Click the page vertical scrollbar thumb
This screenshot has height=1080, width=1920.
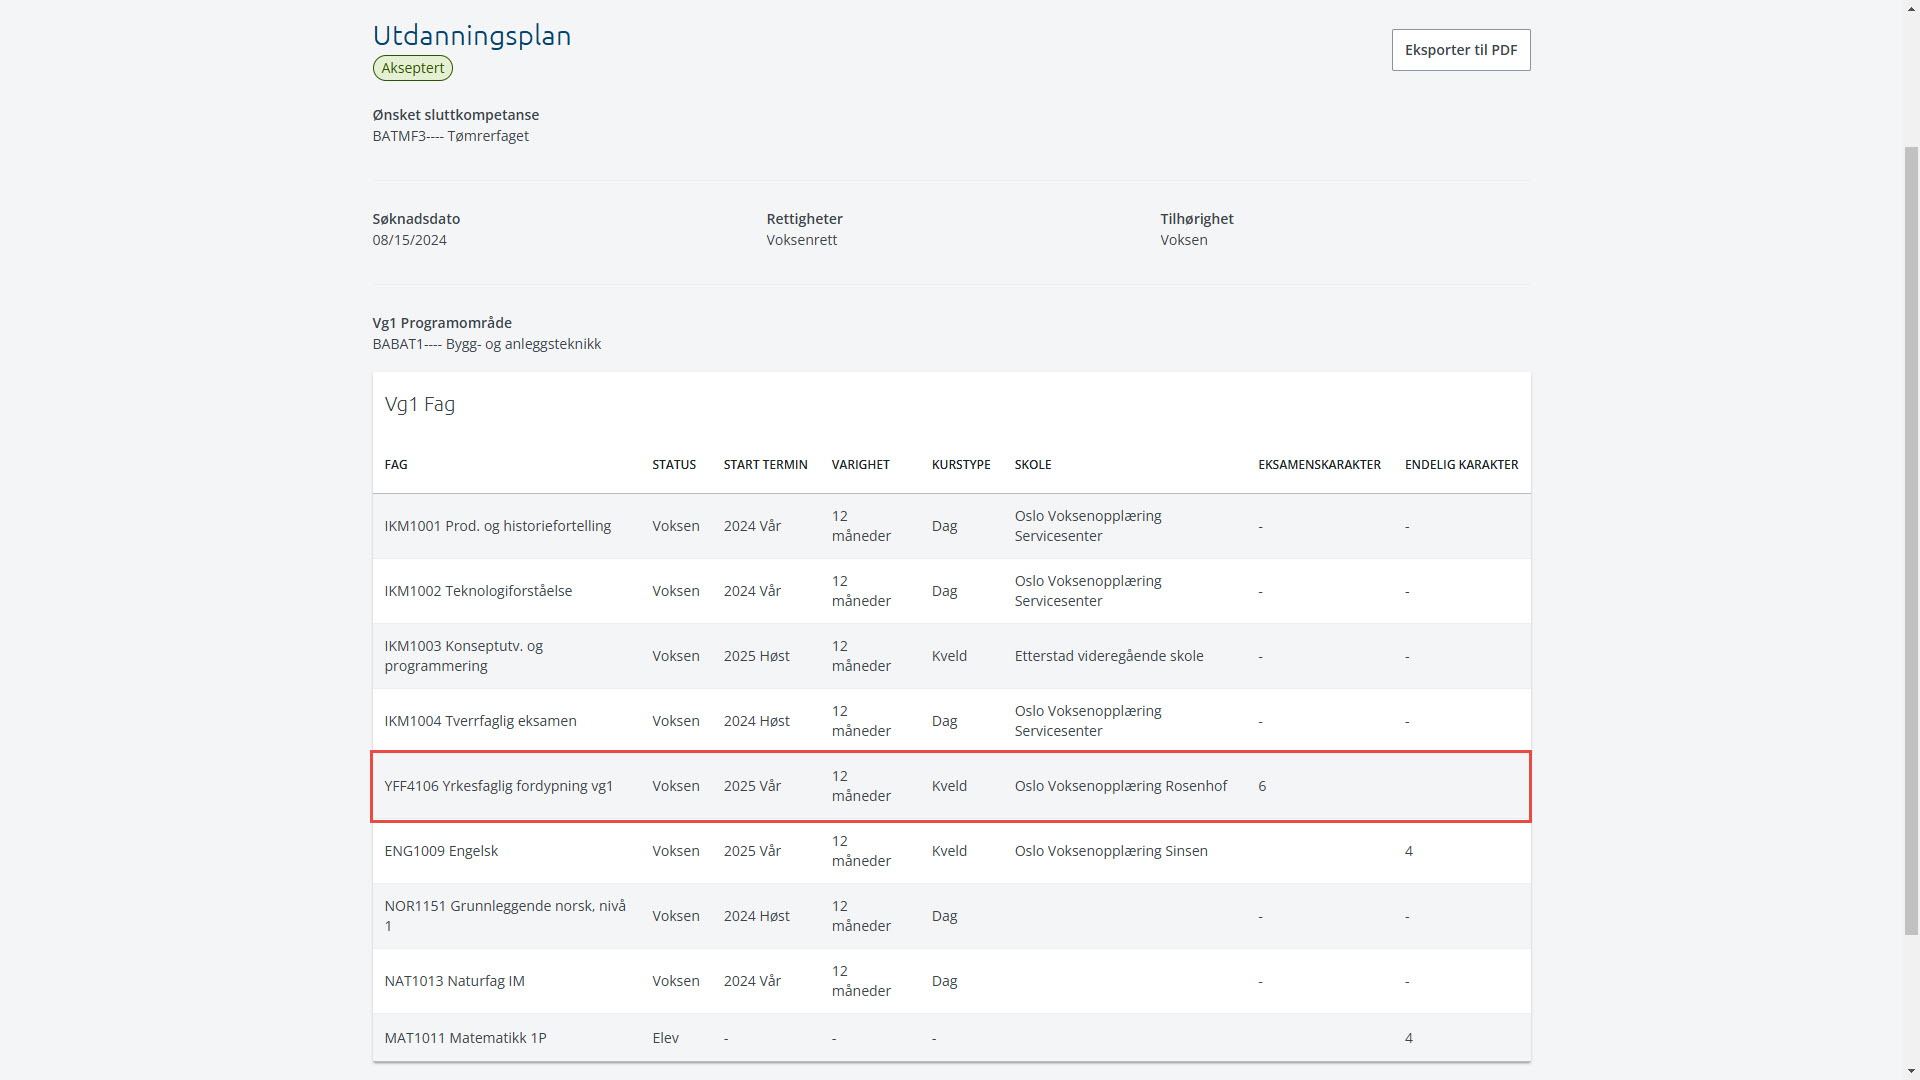(1911, 540)
